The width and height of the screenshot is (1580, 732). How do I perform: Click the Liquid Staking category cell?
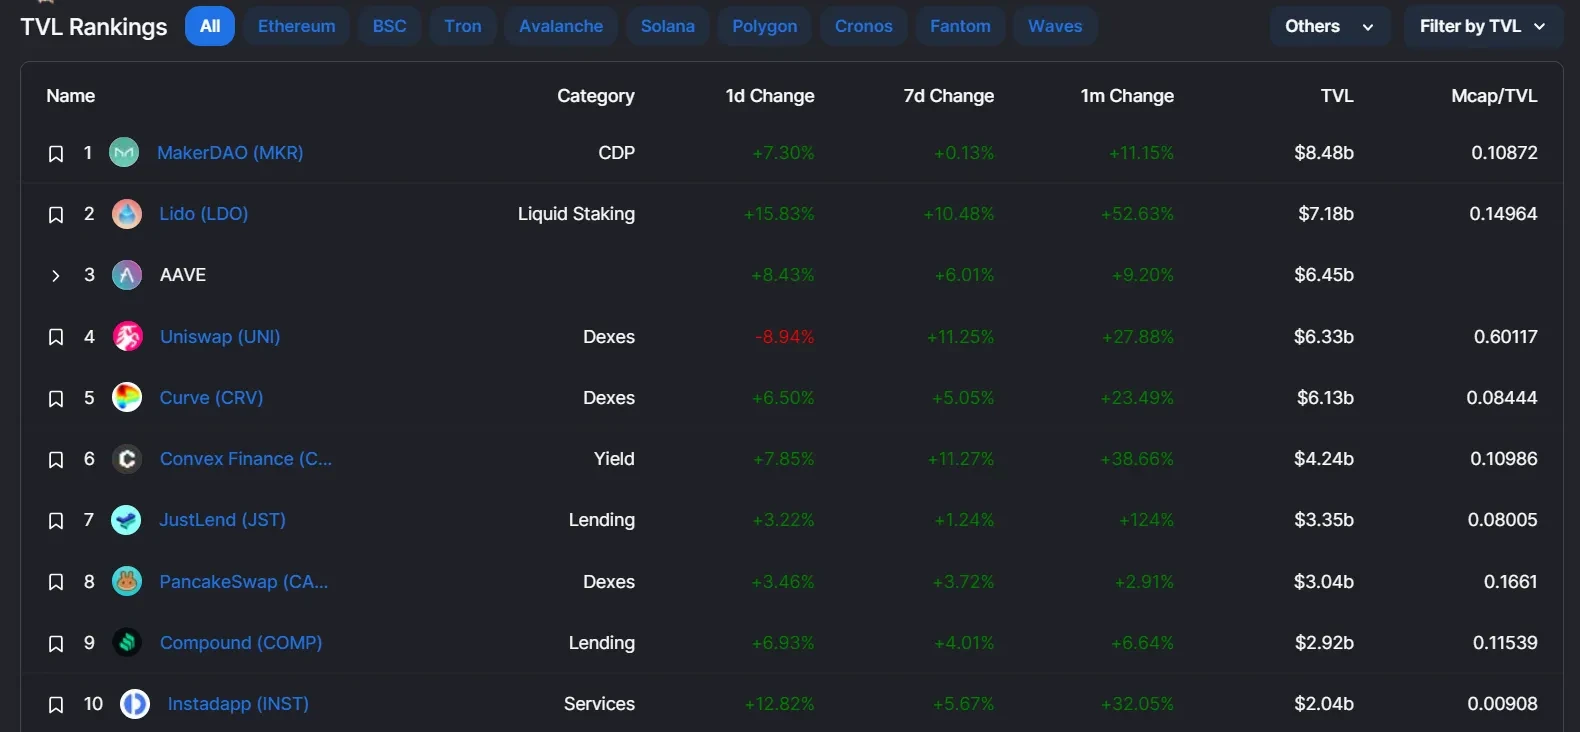[576, 214]
